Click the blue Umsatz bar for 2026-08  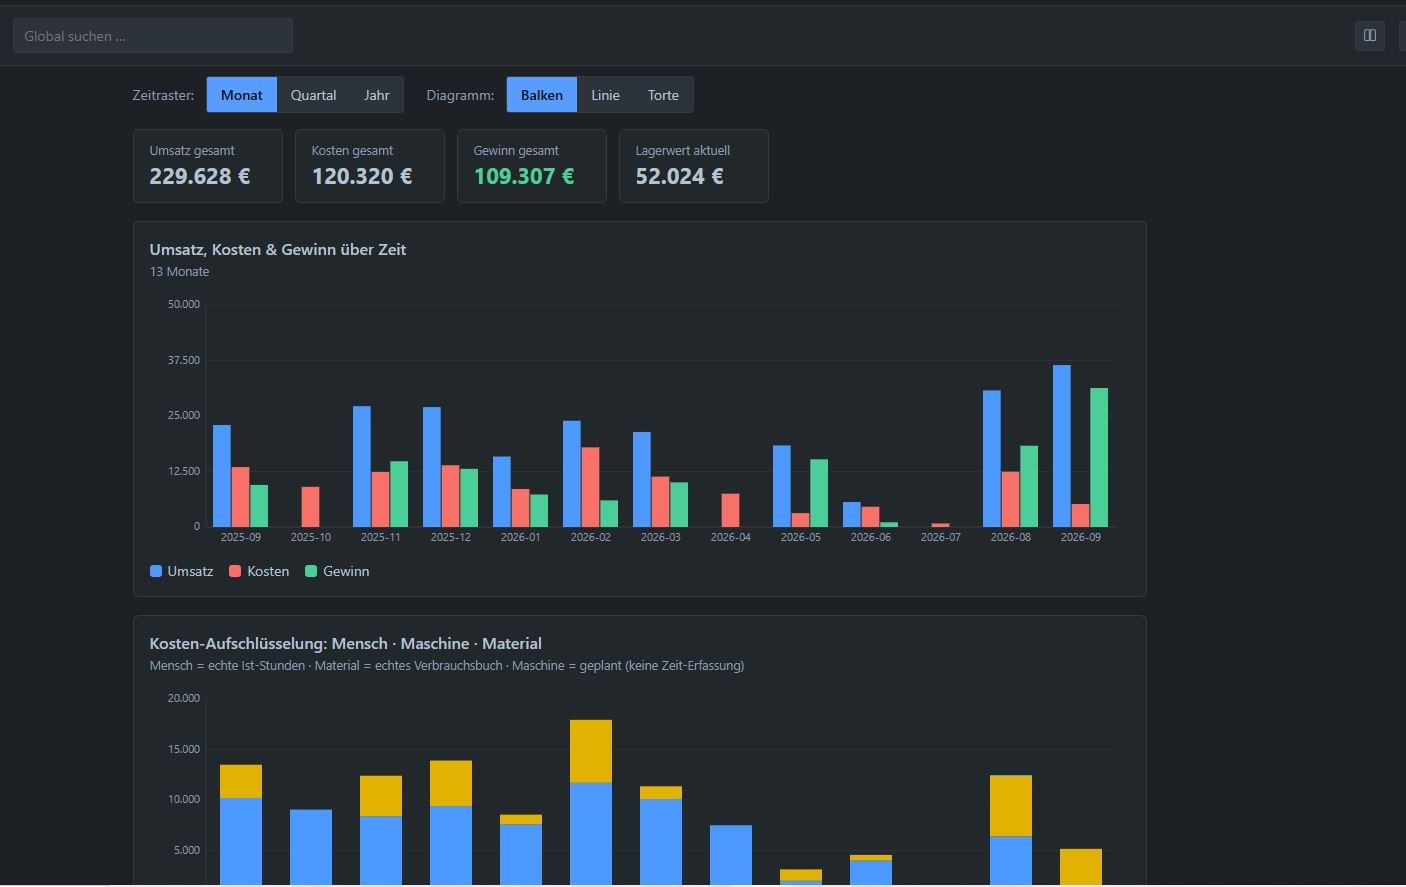992,459
